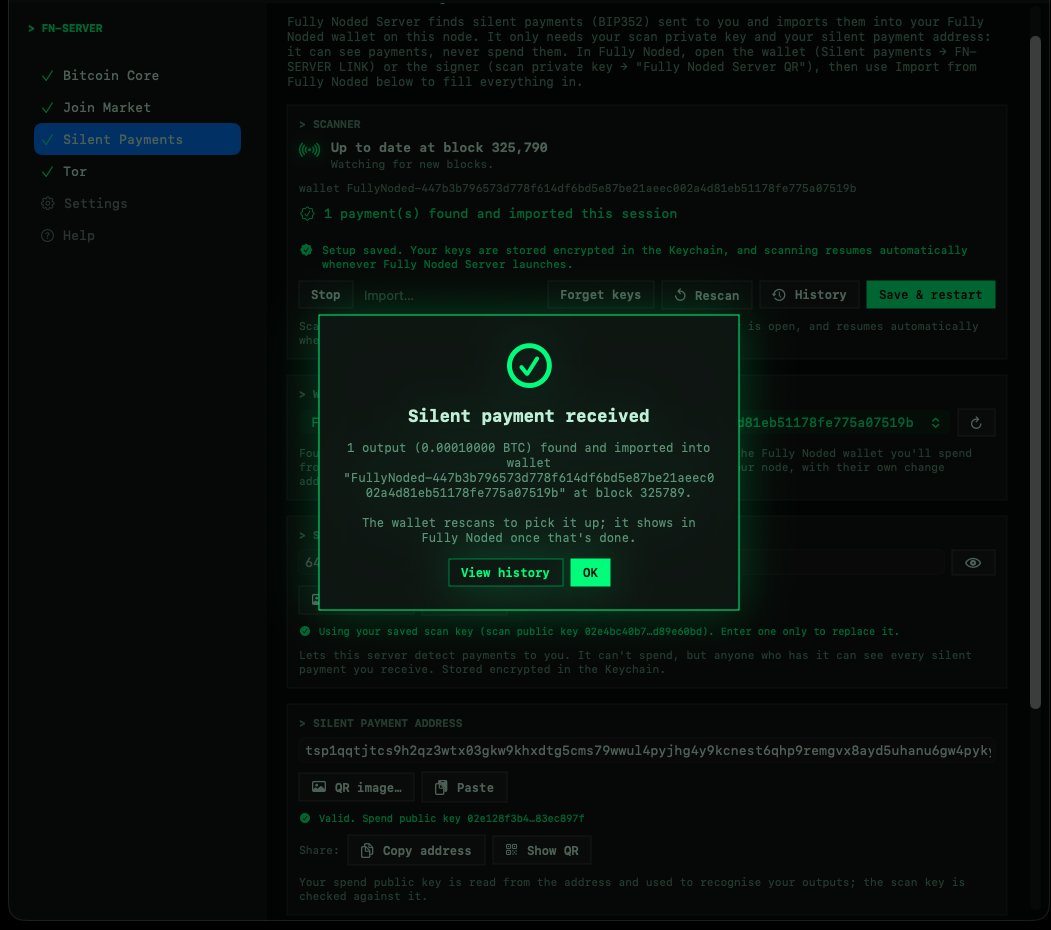Click the Rescan circular arrow icon
The height and width of the screenshot is (930, 1051).
point(680,295)
